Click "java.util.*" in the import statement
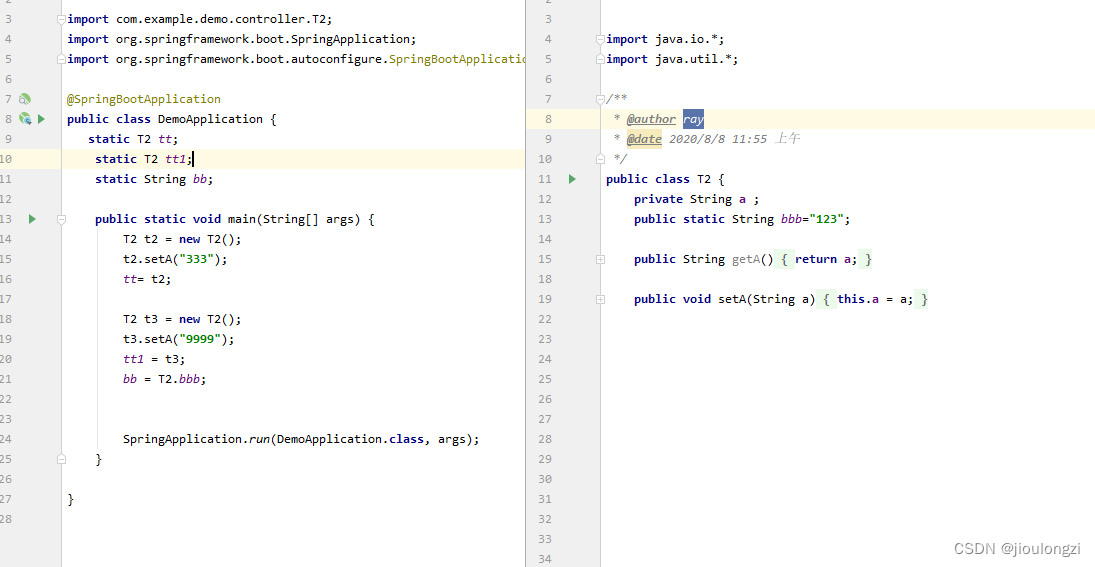This screenshot has height=567, width=1095. point(693,59)
